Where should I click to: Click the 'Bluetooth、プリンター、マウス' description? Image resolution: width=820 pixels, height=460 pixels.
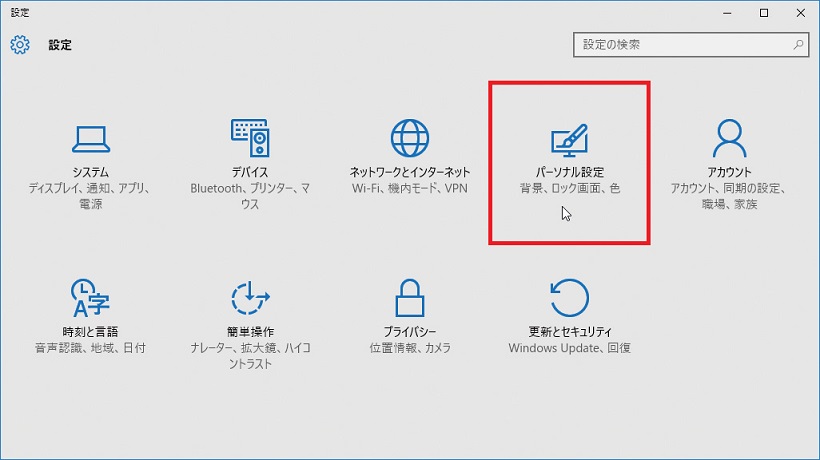[x=250, y=196]
